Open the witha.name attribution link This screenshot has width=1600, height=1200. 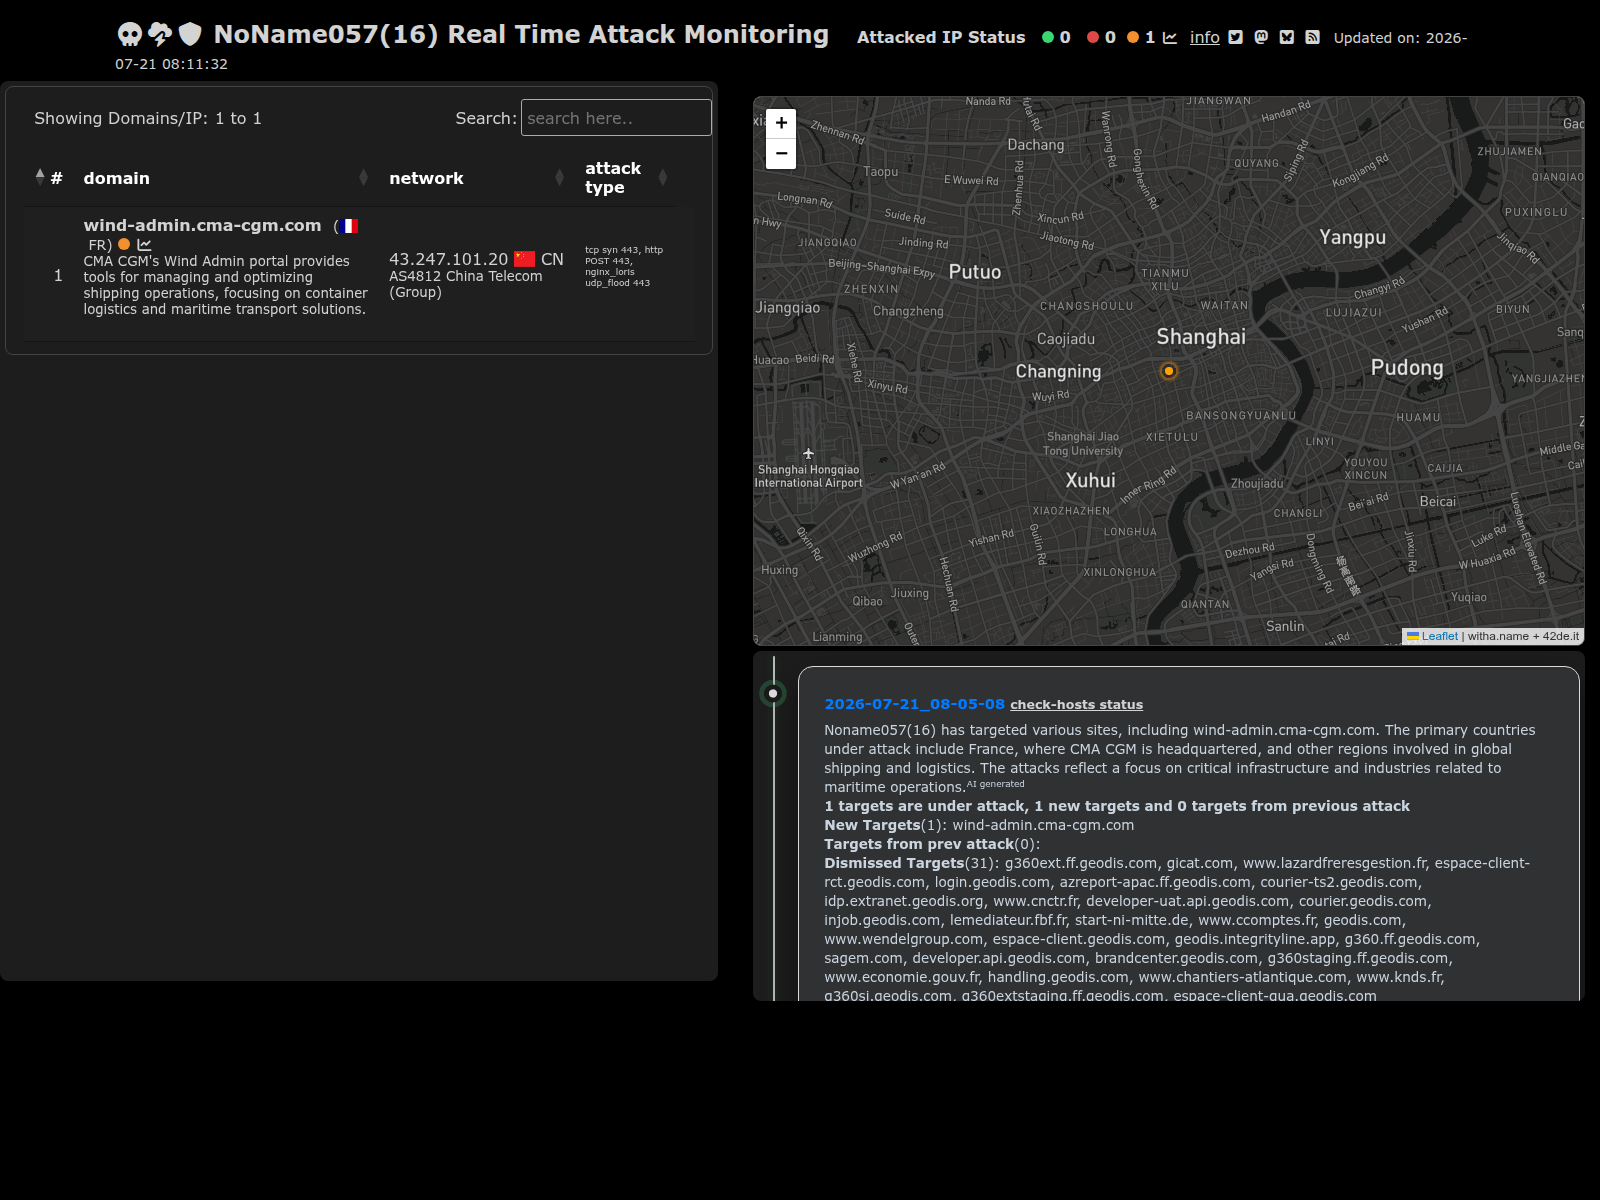[x=1498, y=636]
